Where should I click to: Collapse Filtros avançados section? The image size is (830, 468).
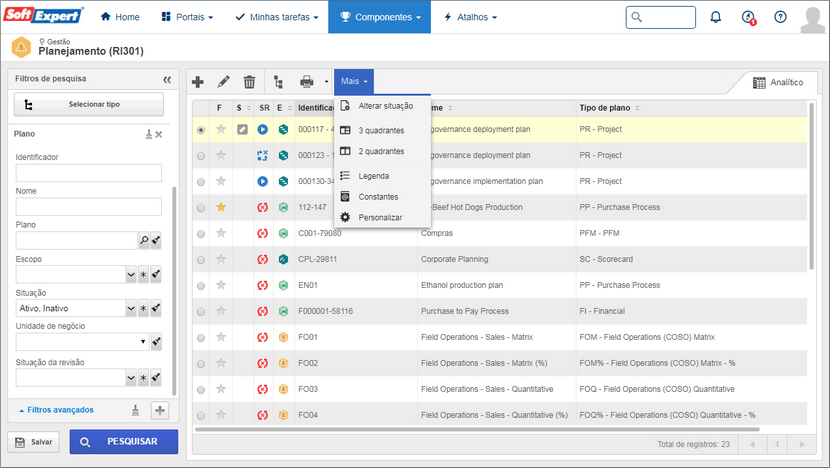click(x=56, y=410)
